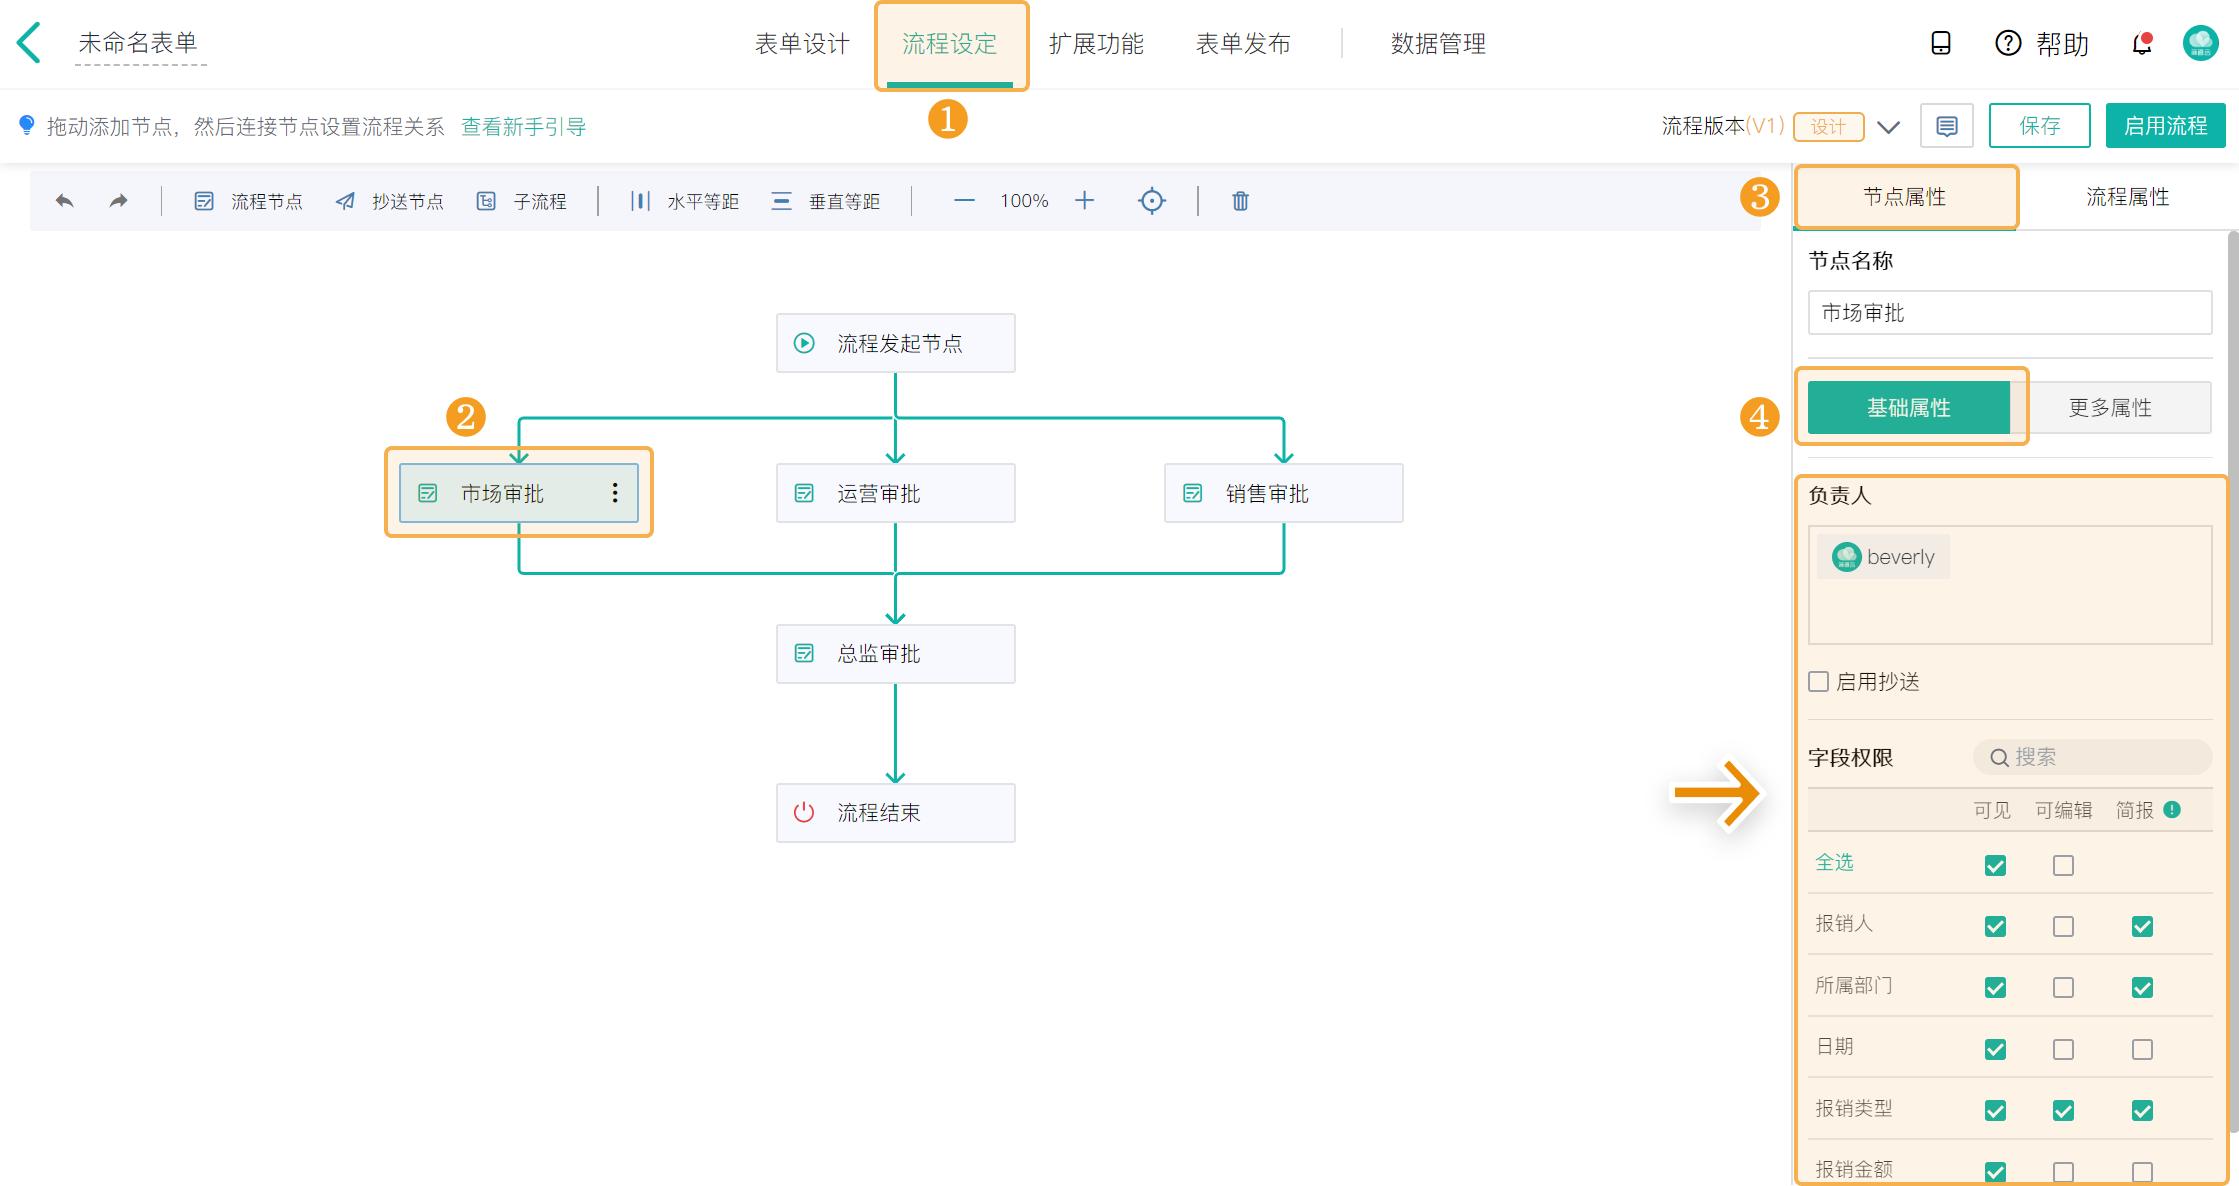Delete selection using the trash icon
Viewport: 2239px width, 1186px height.
click(x=1240, y=200)
